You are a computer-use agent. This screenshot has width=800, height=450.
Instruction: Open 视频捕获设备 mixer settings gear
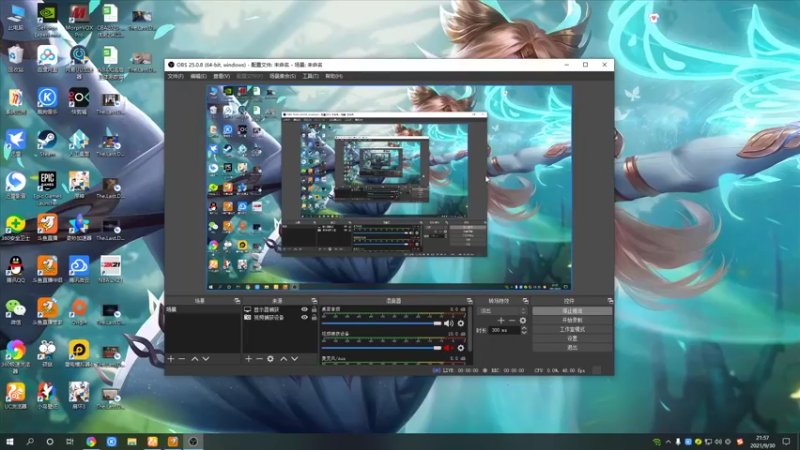pos(461,348)
